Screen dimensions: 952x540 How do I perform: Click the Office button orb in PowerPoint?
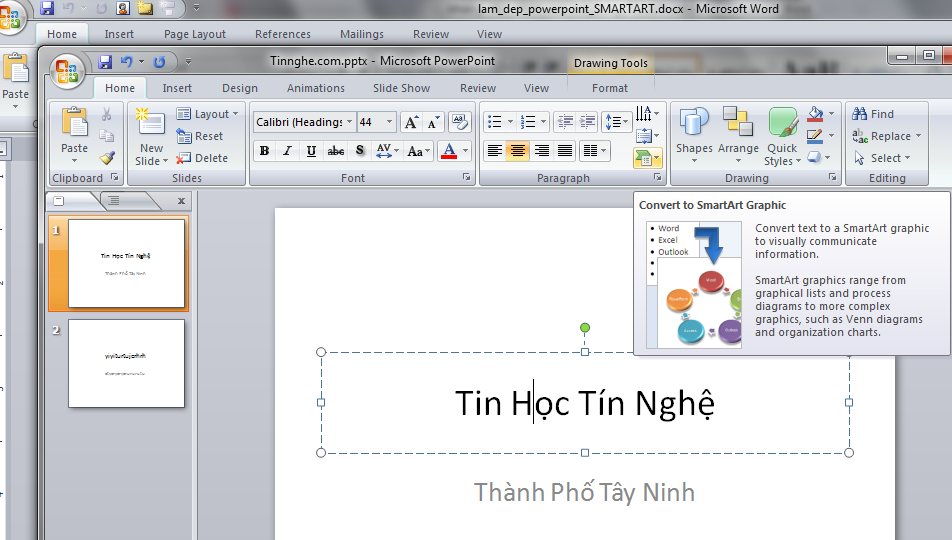68,71
